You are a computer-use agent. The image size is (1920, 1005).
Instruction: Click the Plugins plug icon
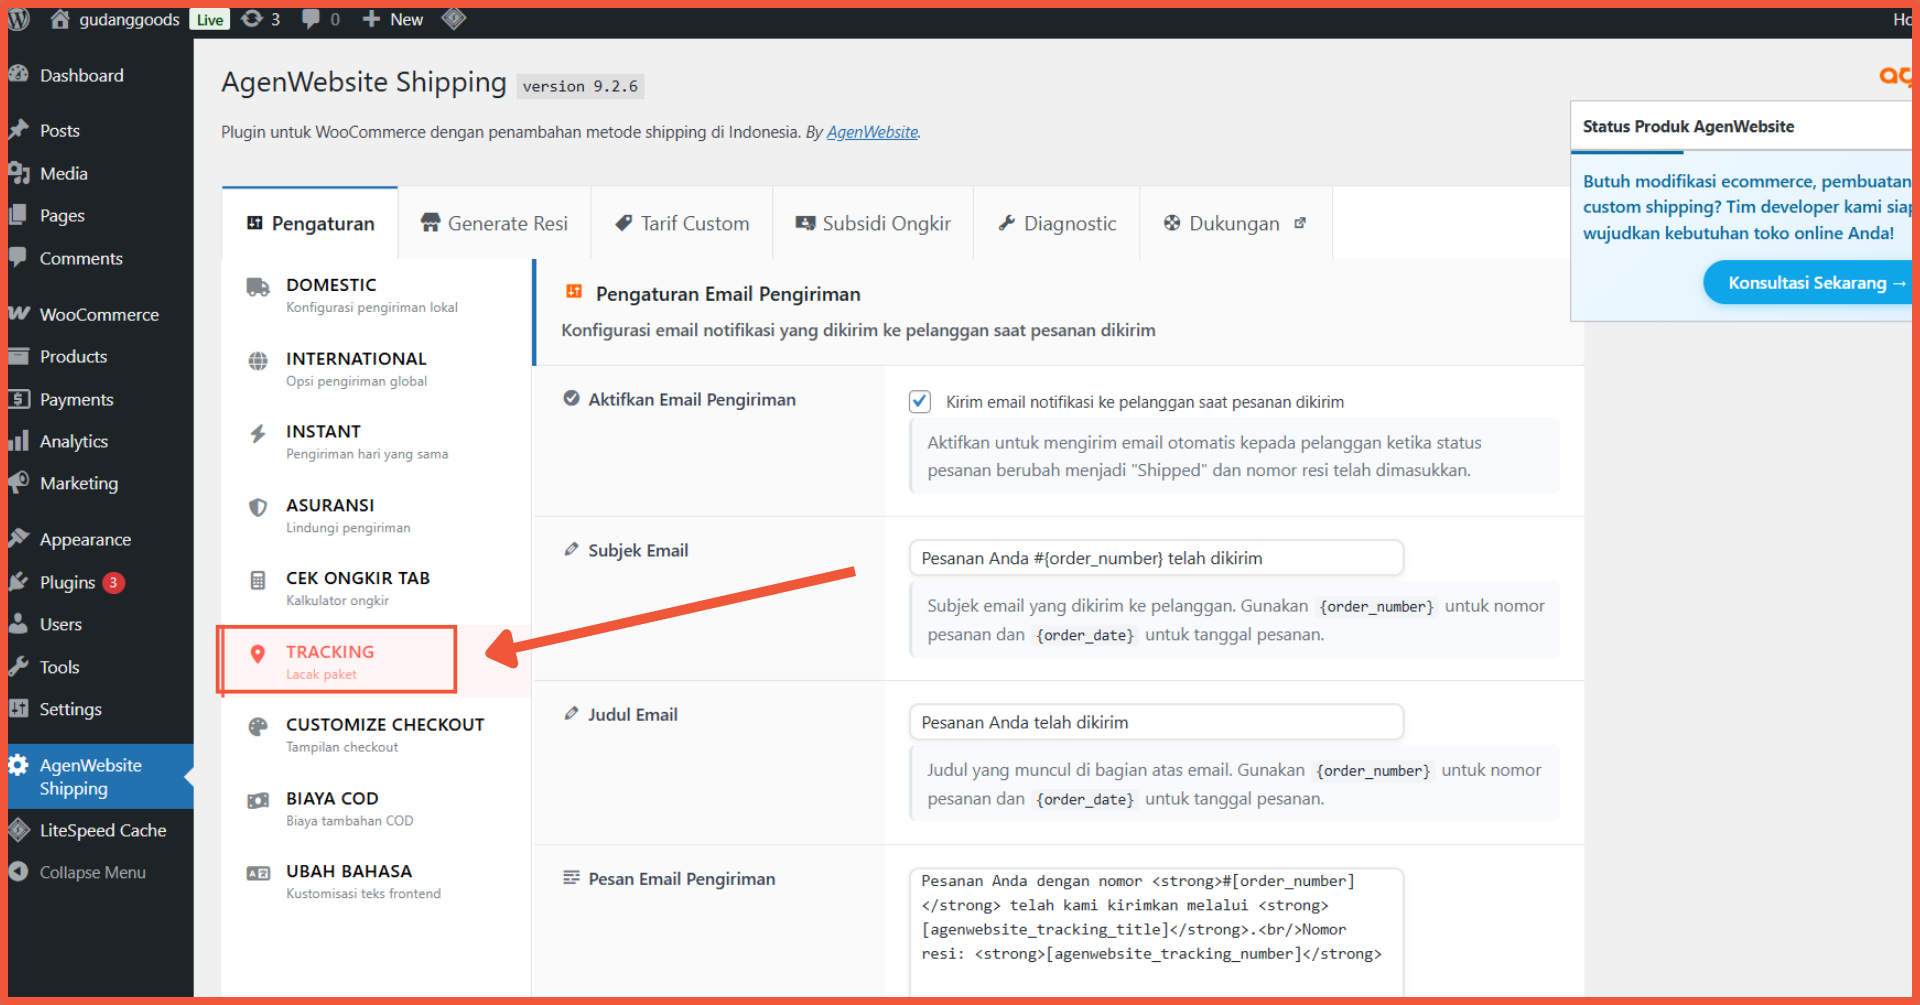tap(18, 581)
